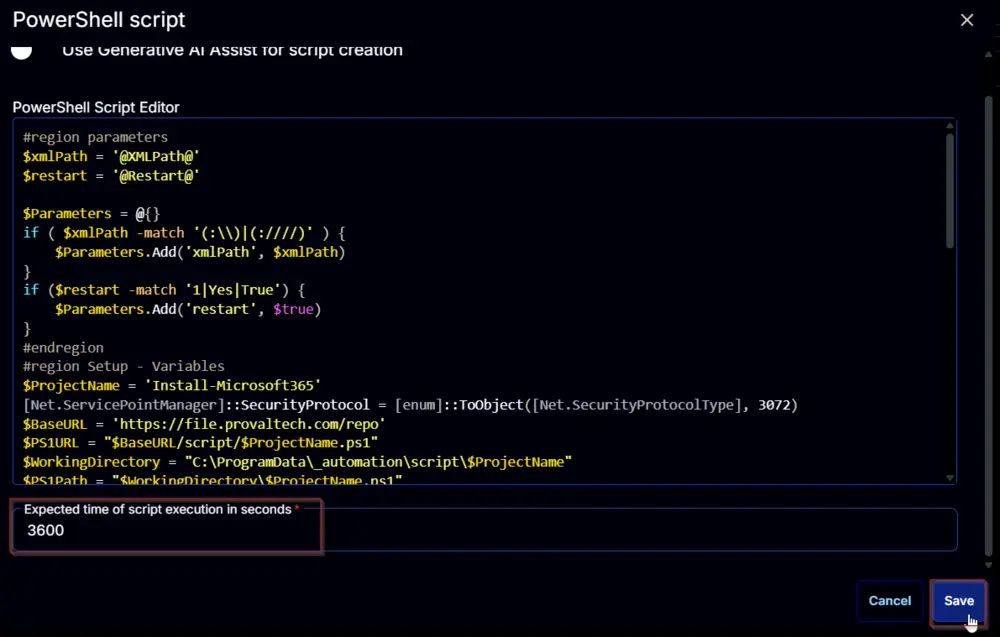Viewport: 1000px width, 637px height.
Task: Click the dialog scroll-up arrow
Action: click(989, 54)
